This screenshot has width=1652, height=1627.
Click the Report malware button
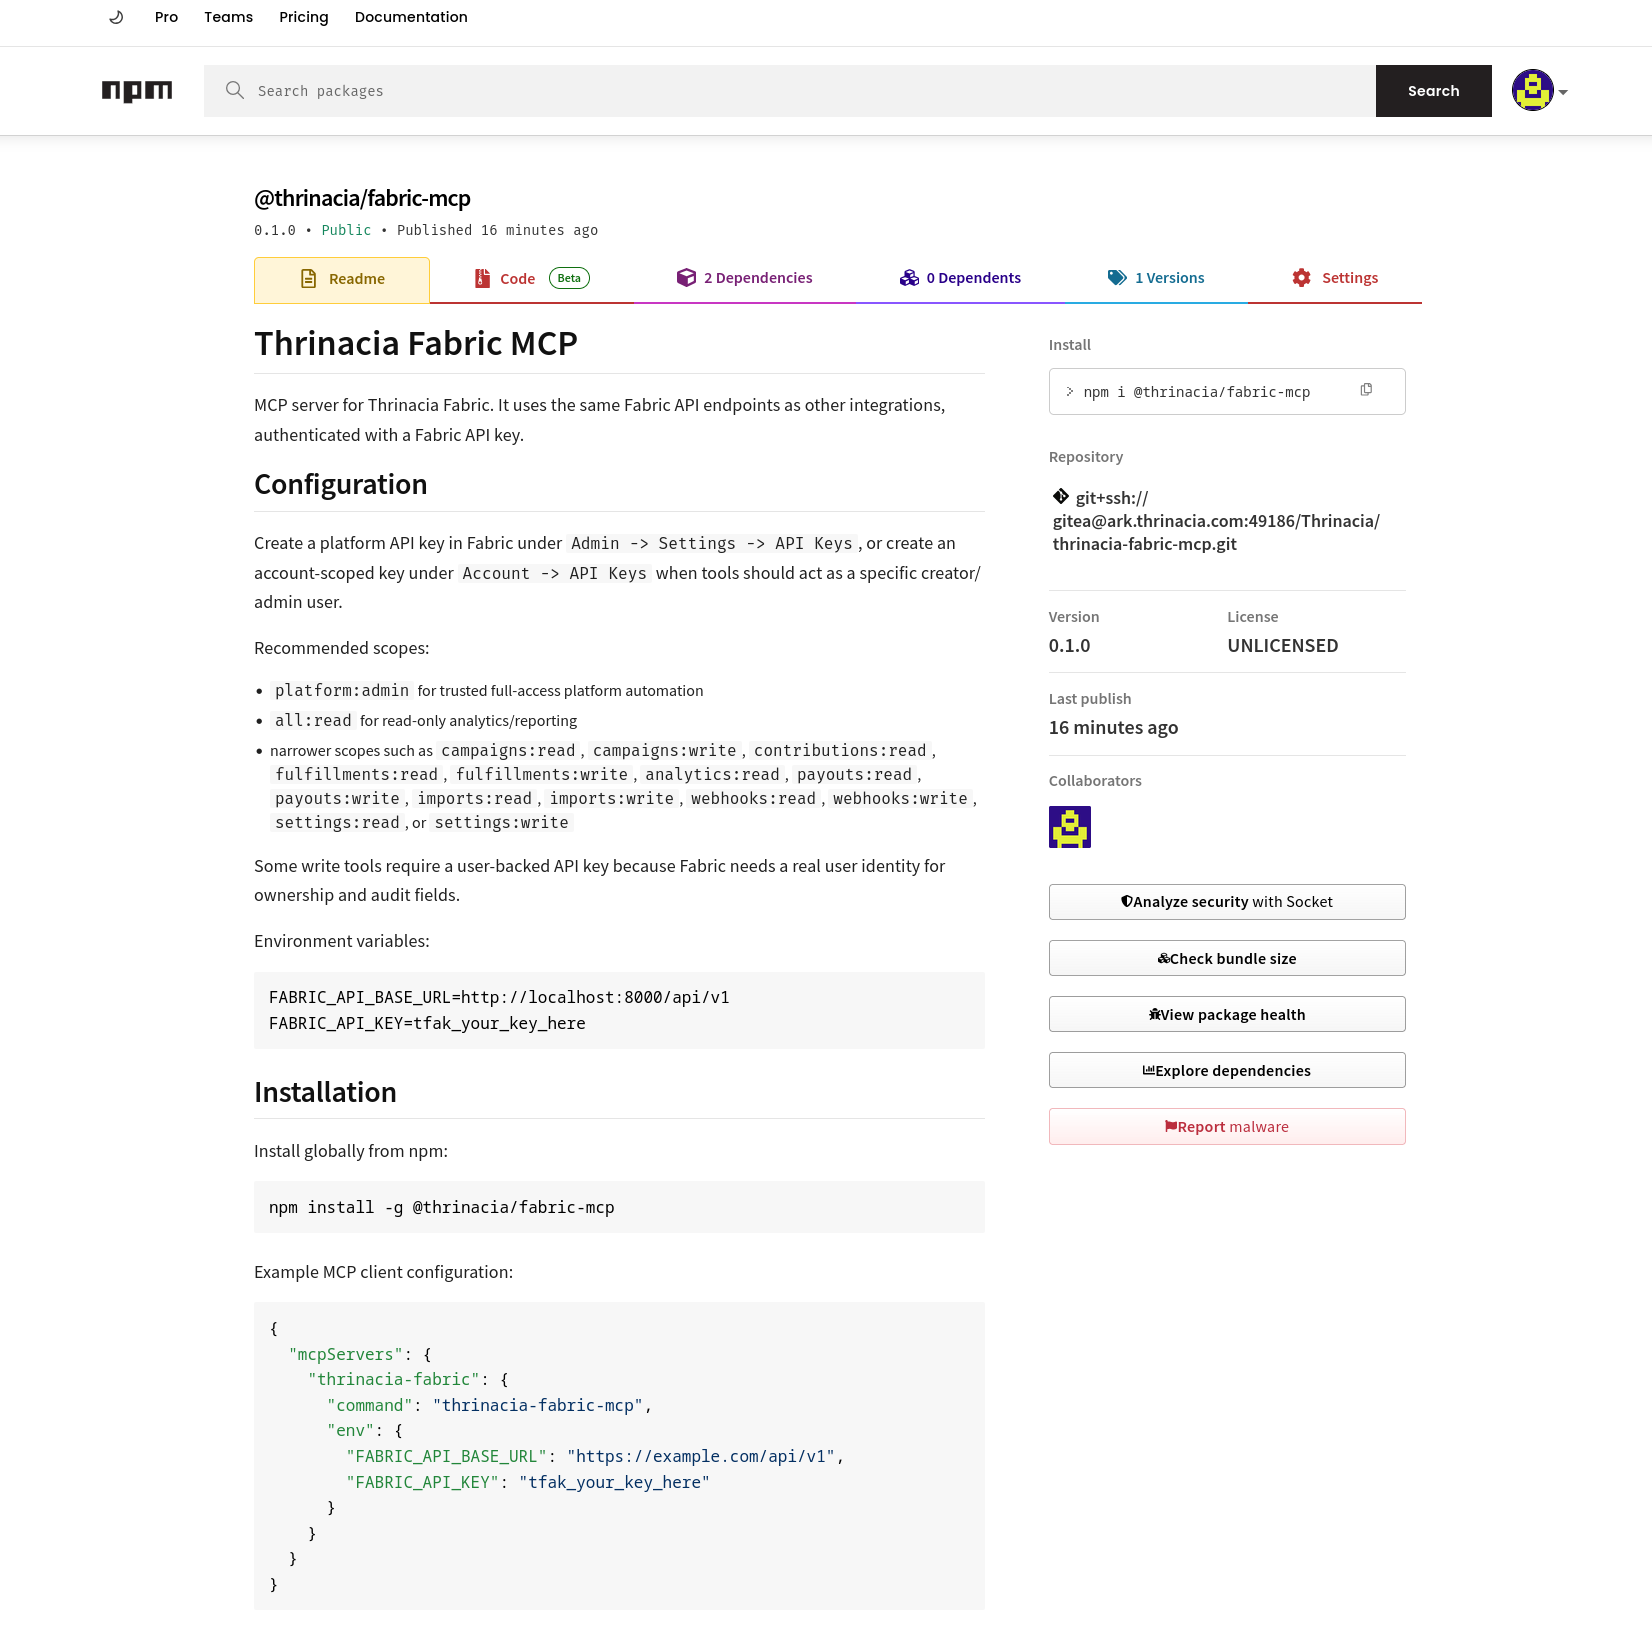pyautogui.click(x=1227, y=1127)
